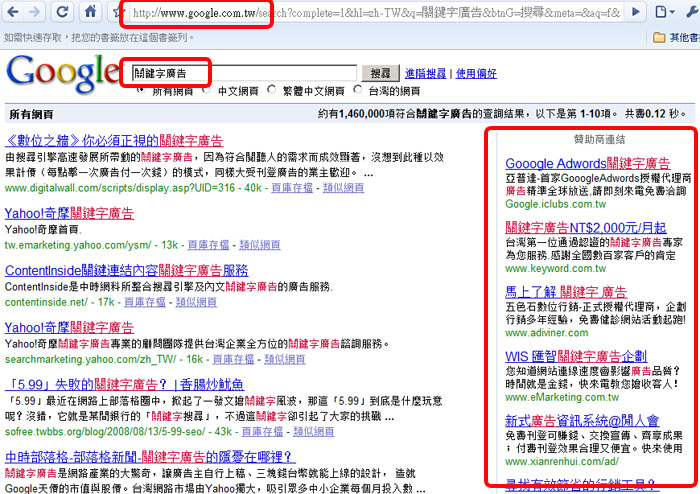Open the 關鍵字廣告NT$2,000元/月起 sponsored link
The height and width of the screenshot is (494, 700).
click(586, 228)
